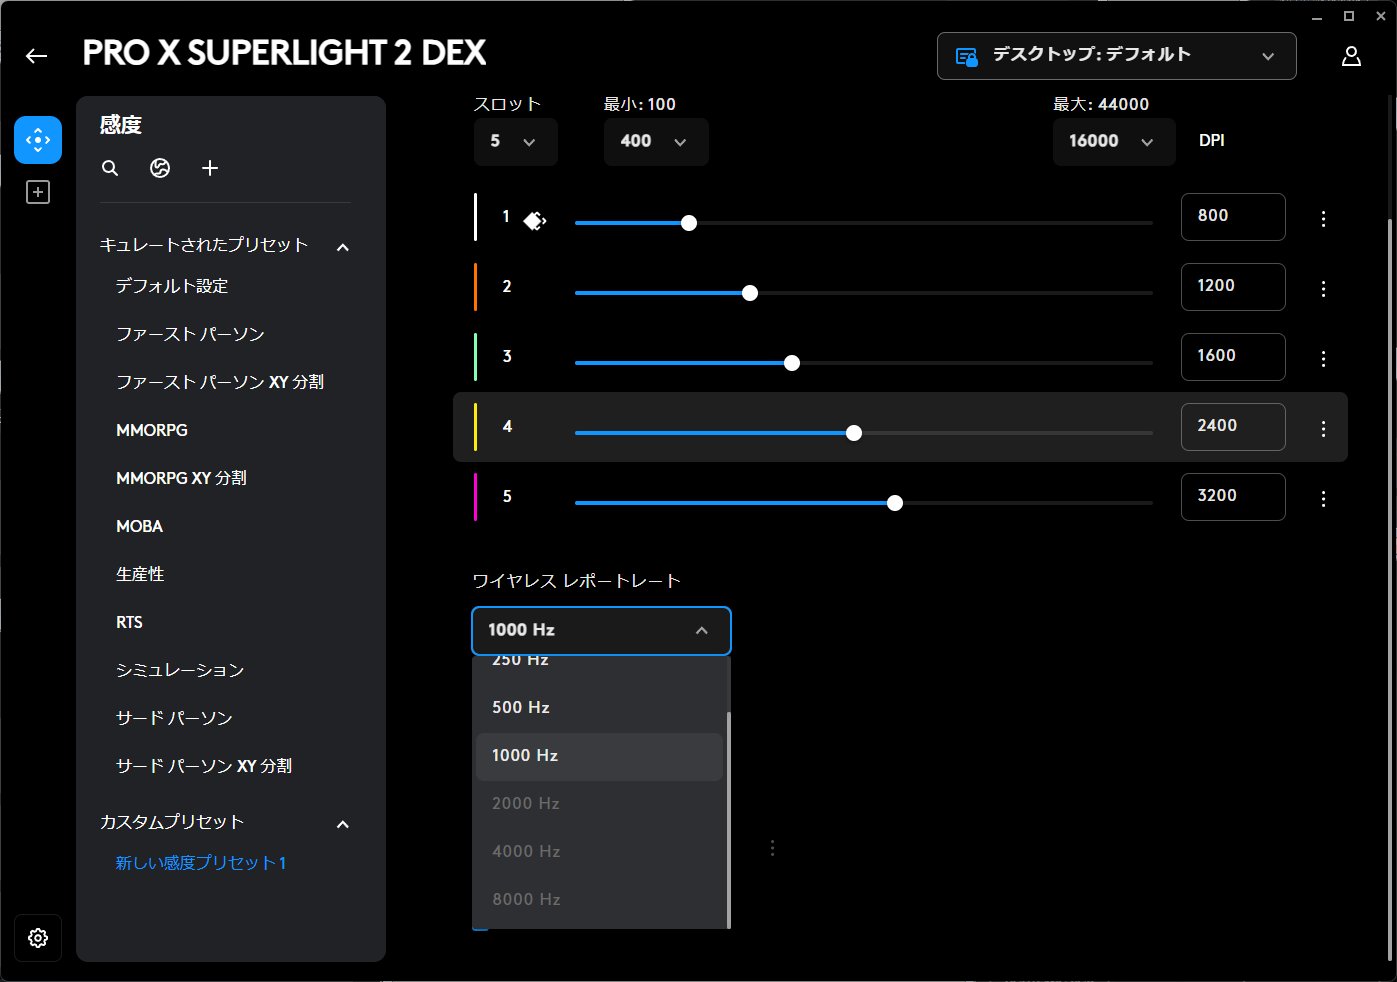Click the back arrow icon

[x=37, y=56]
